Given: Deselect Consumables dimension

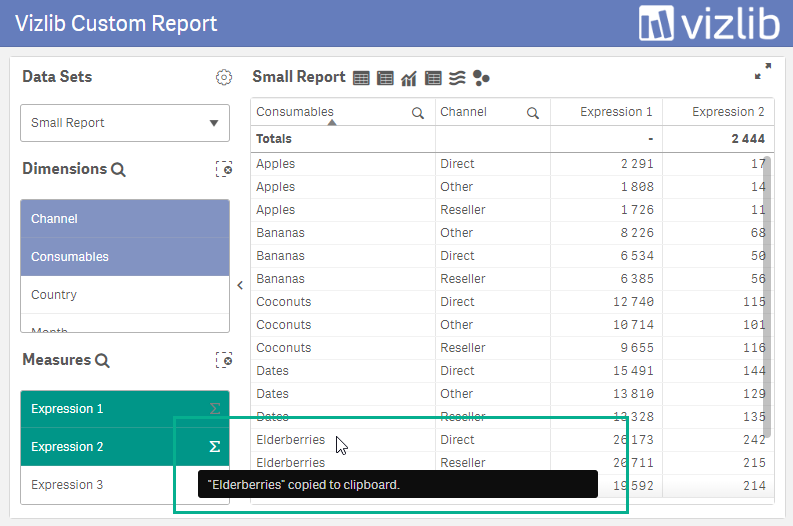Looking at the screenshot, I should coord(125,257).
